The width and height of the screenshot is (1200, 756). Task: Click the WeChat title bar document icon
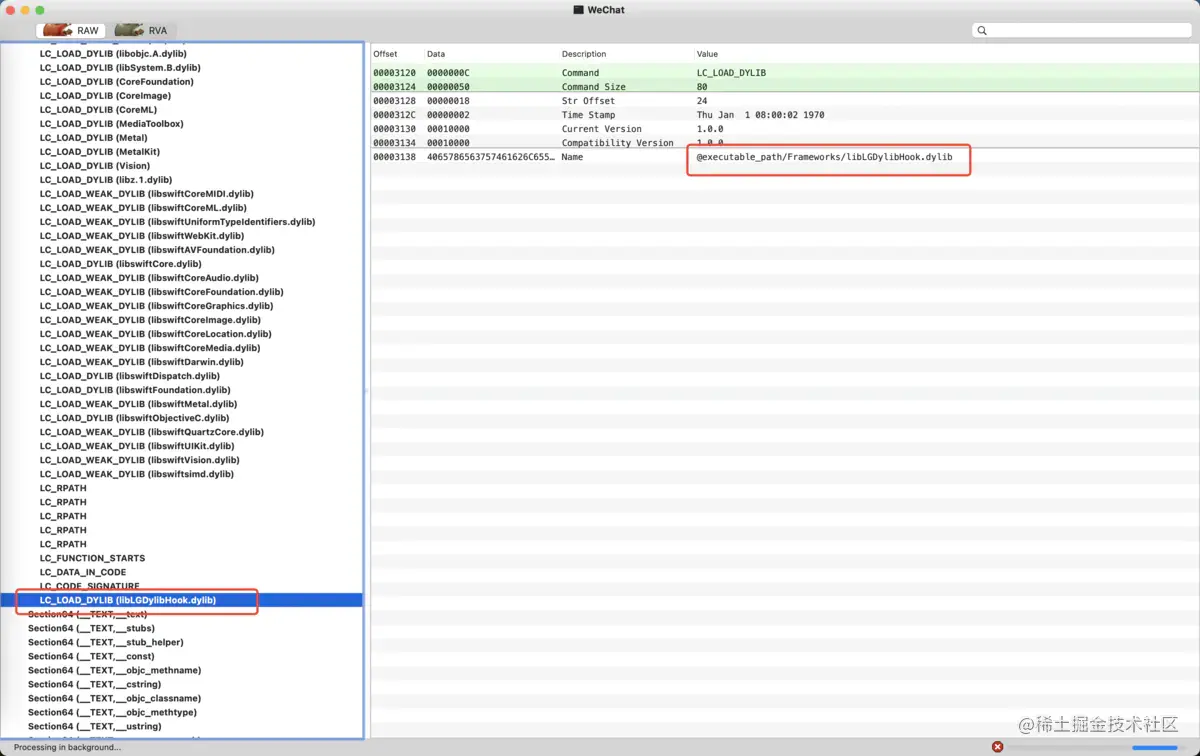578,9
